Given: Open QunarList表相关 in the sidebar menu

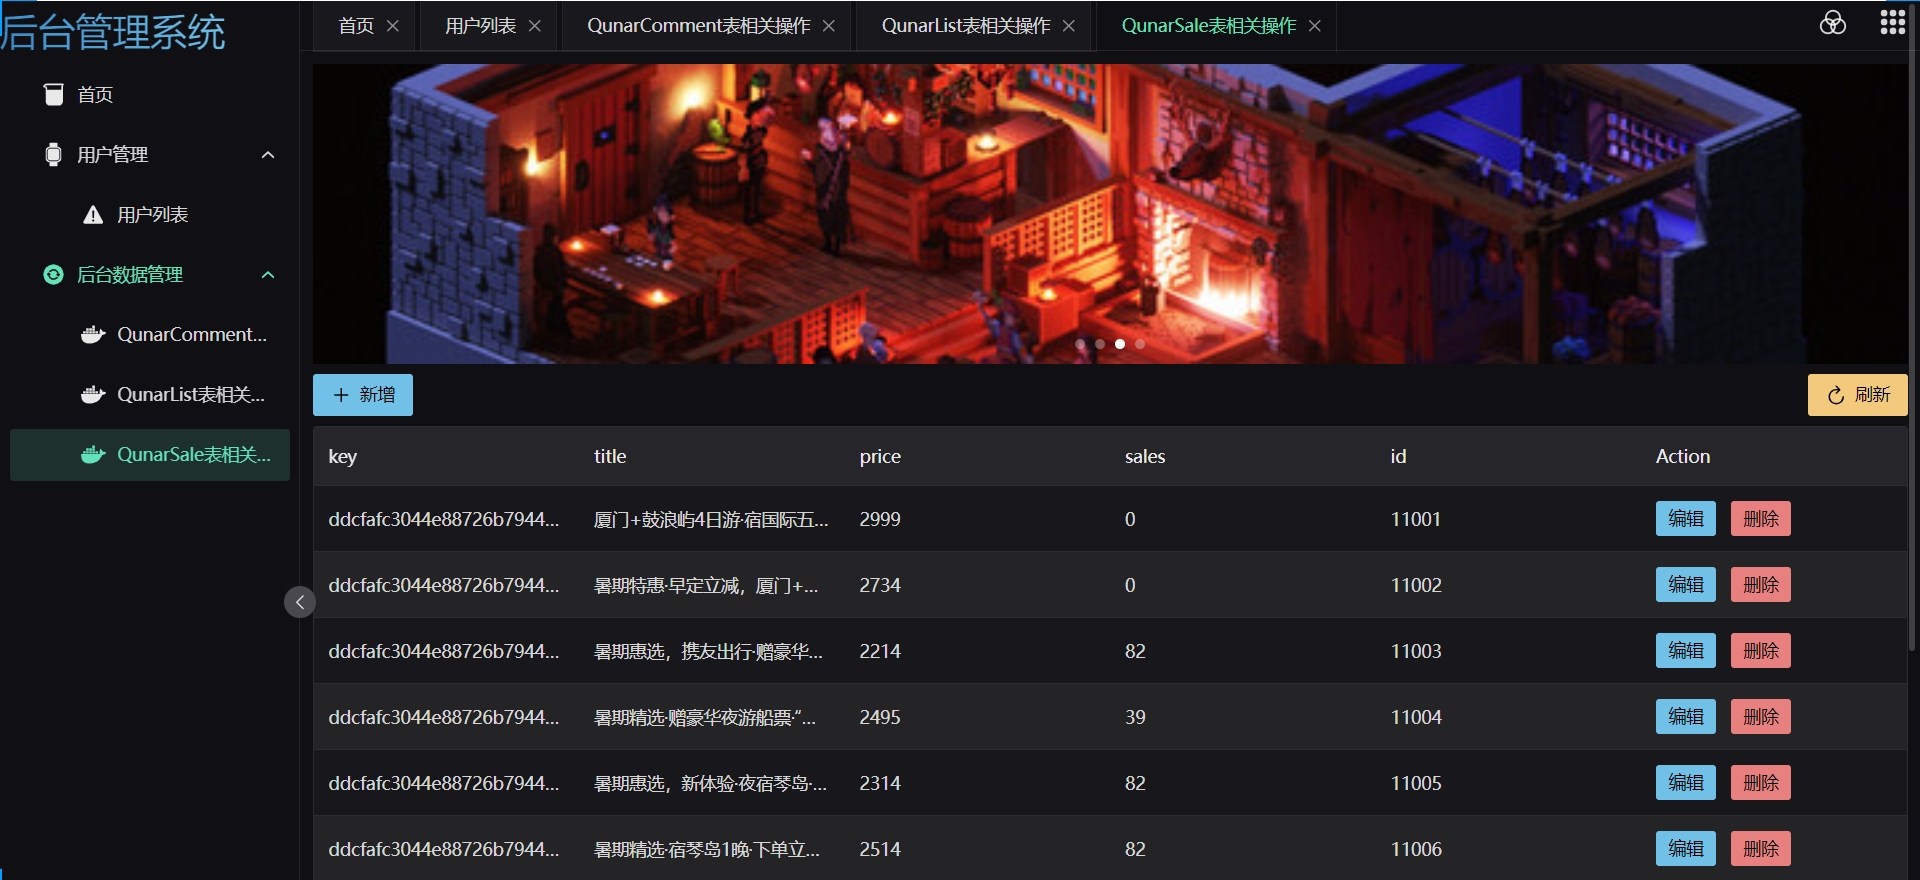Looking at the screenshot, I should pos(150,394).
